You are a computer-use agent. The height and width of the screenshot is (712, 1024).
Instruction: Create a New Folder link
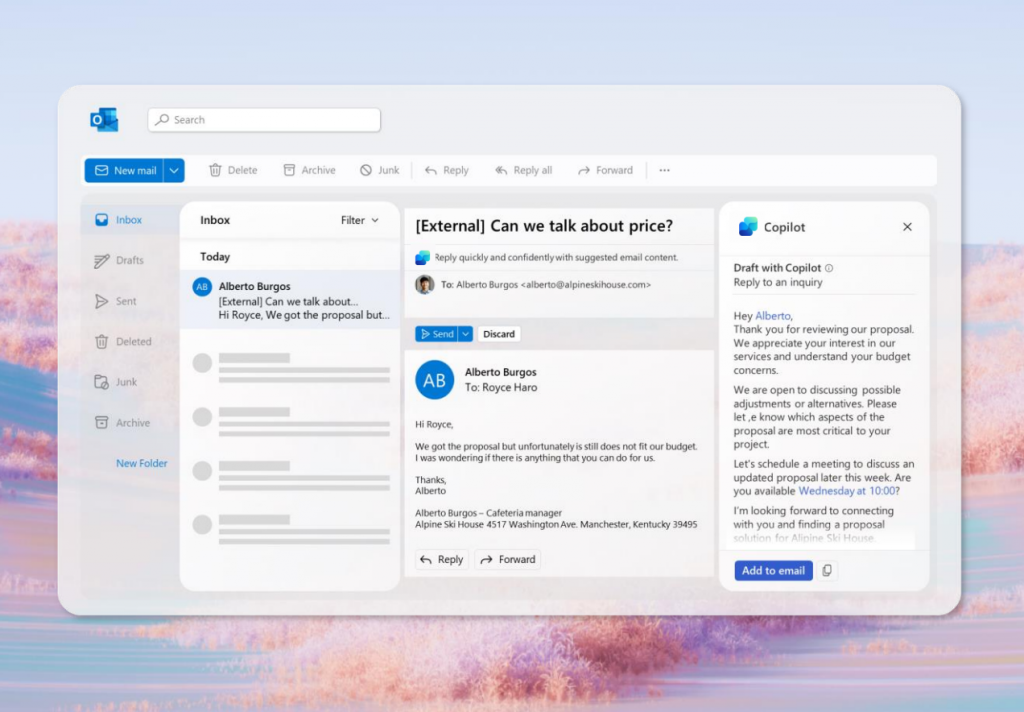142,463
